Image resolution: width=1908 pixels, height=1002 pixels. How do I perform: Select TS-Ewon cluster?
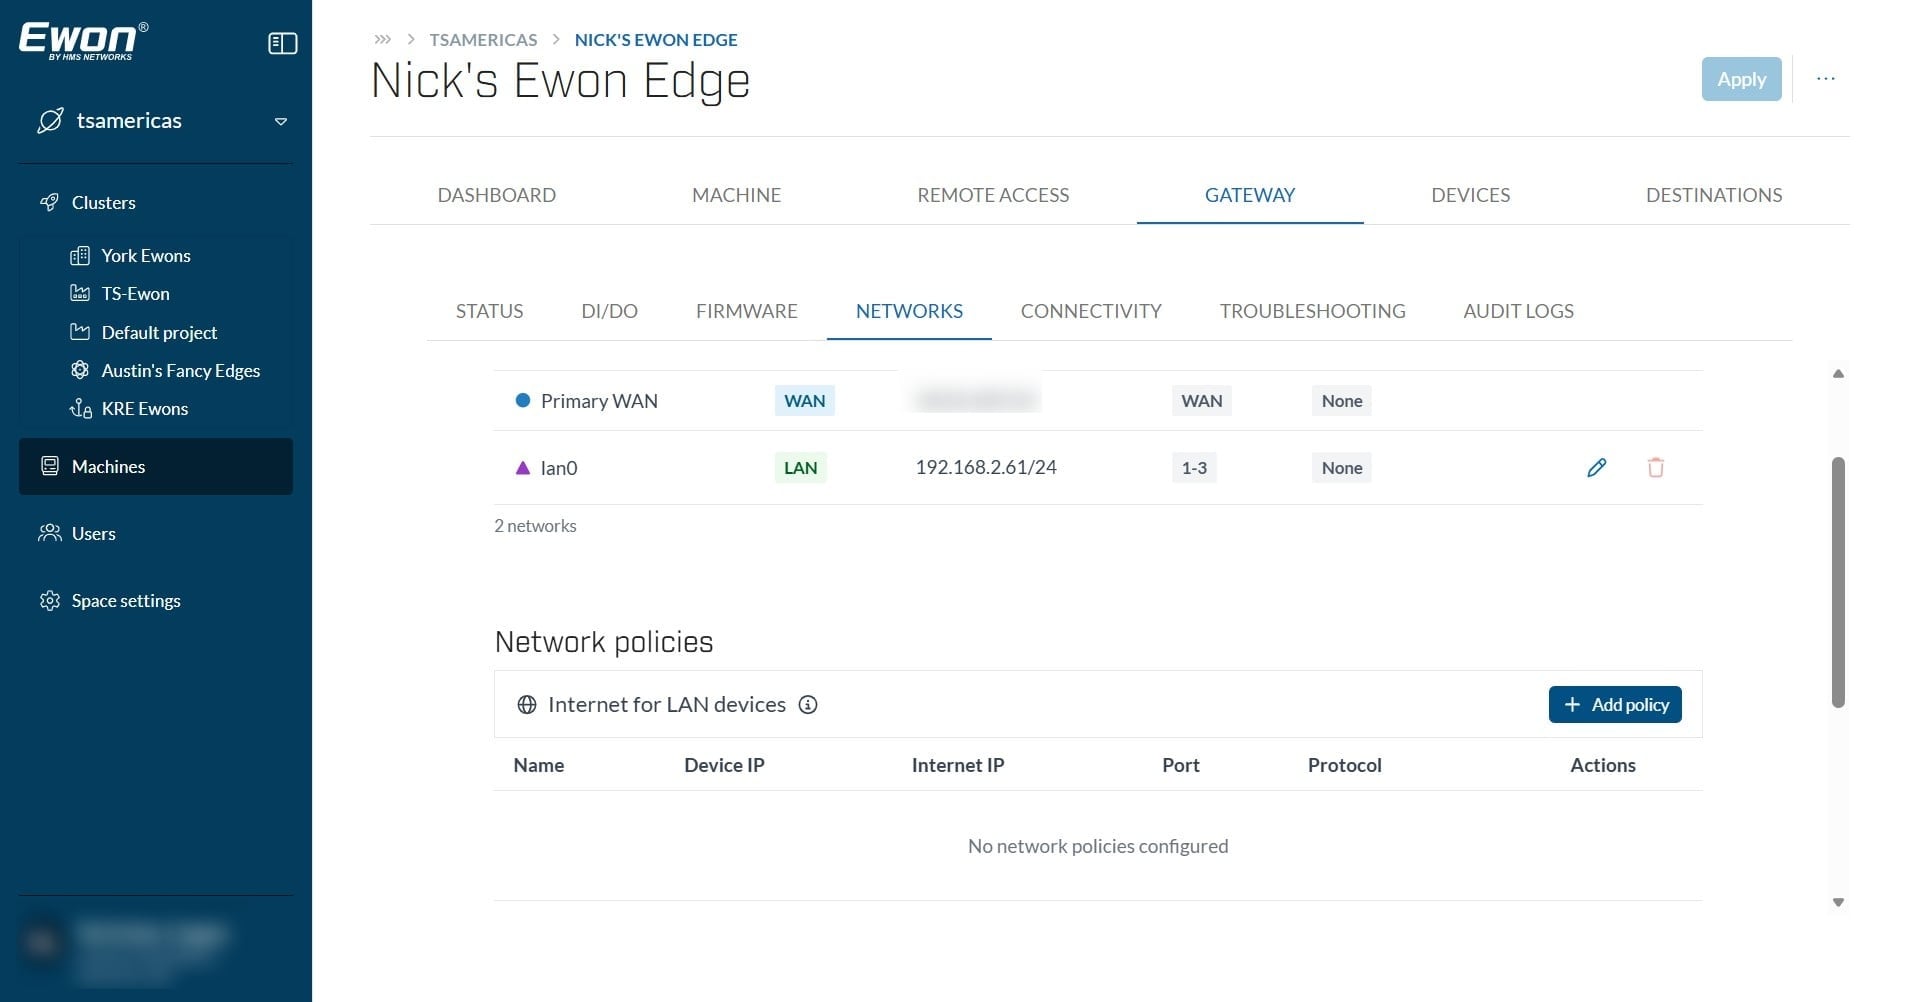coord(136,293)
